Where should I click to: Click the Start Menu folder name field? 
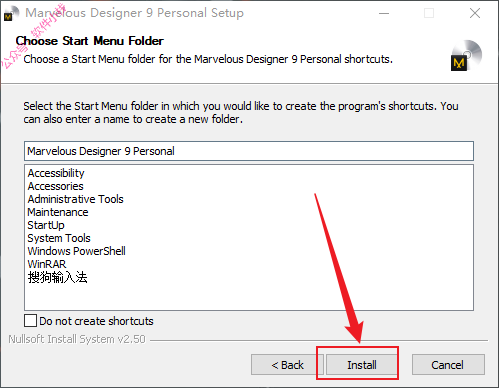pos(249,151)
